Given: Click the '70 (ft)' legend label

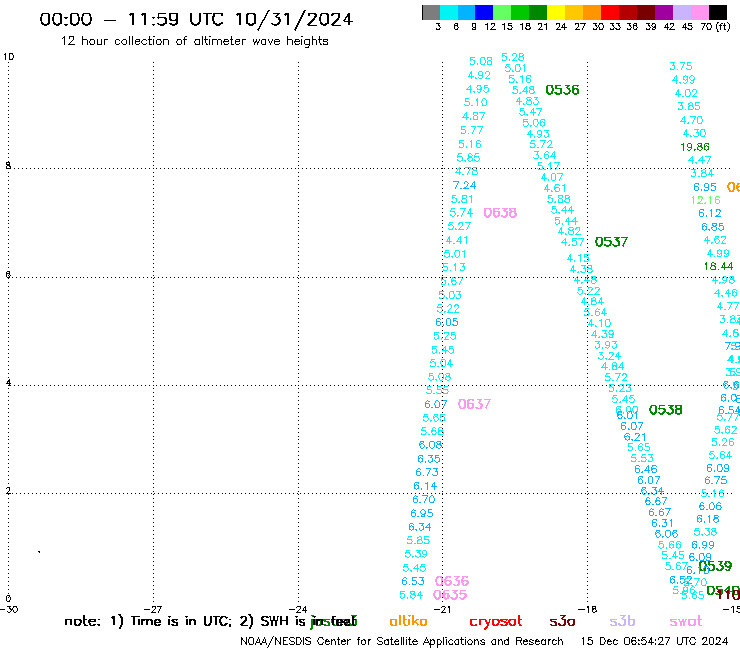Looking at the screenshot, I should 715,27.
